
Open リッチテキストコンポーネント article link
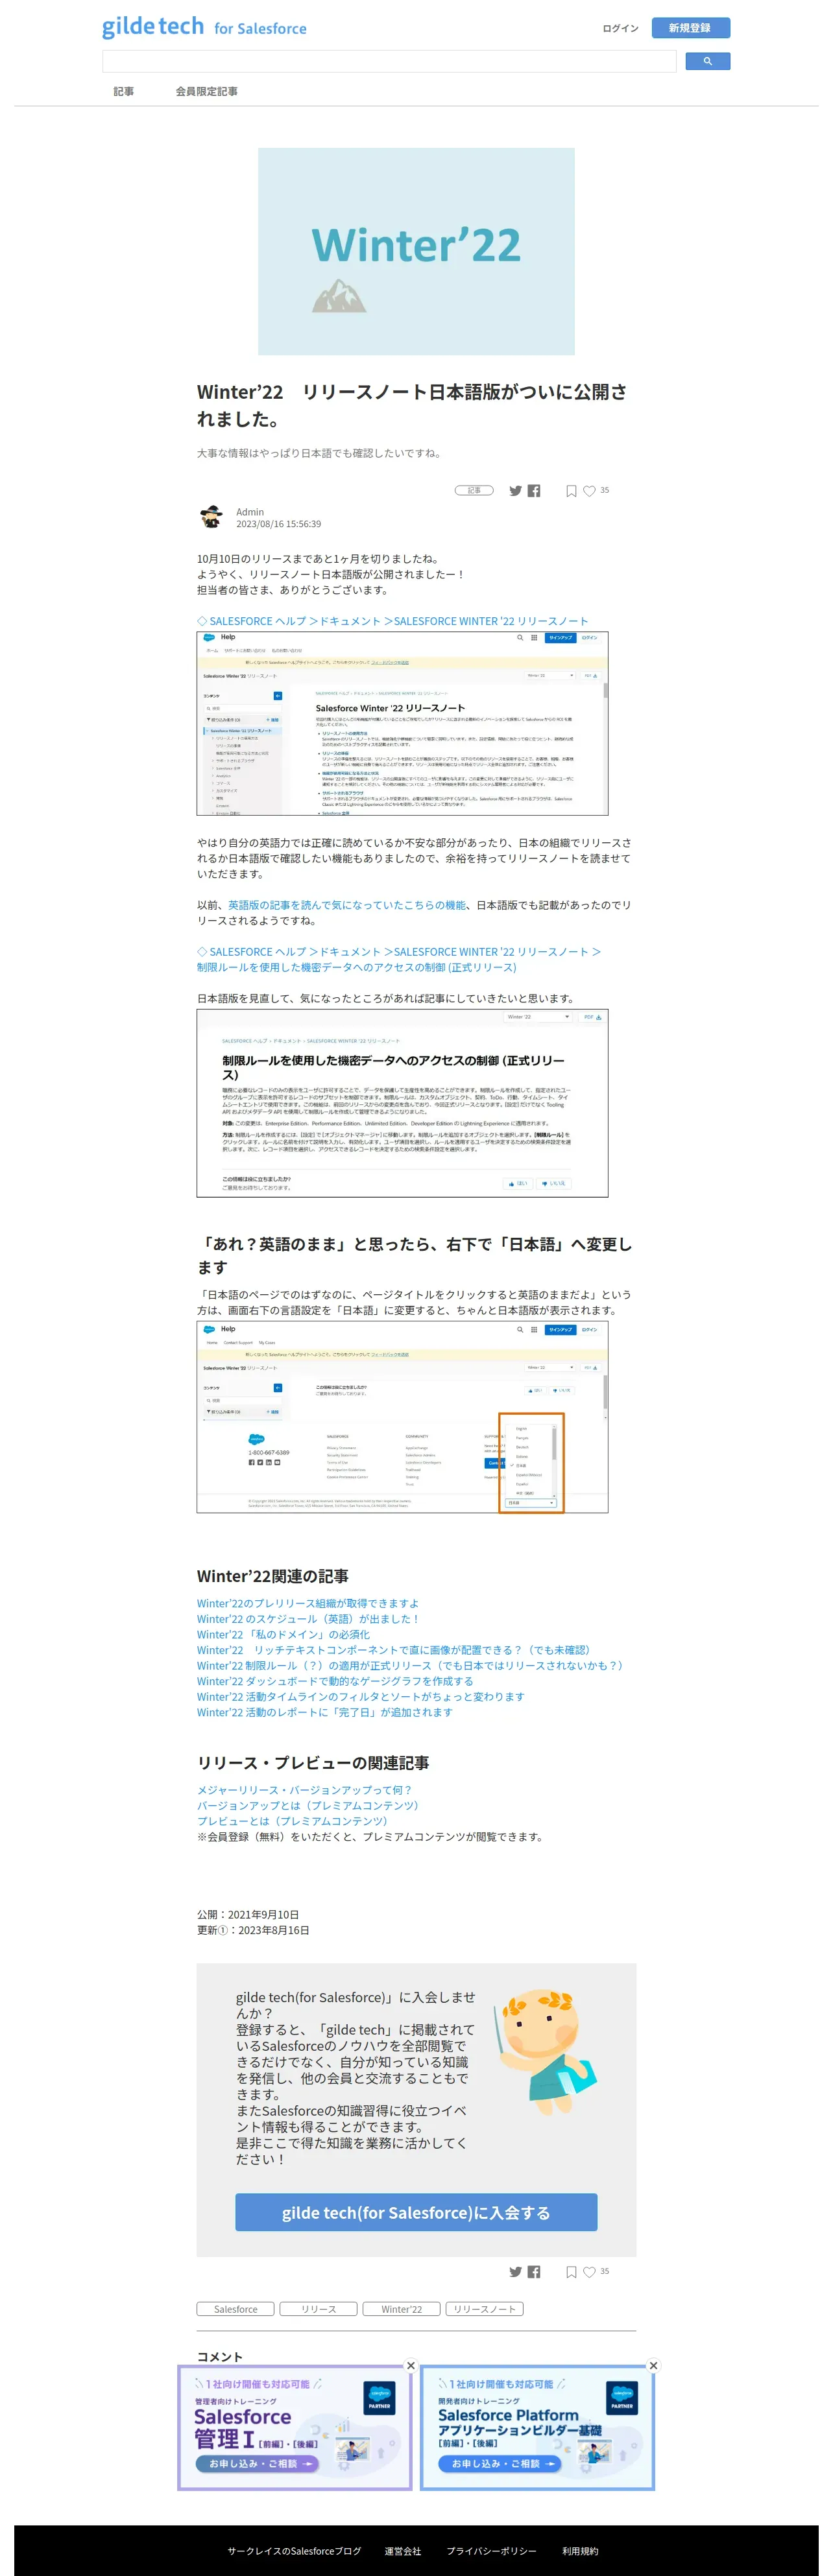tap(395, 1650)
